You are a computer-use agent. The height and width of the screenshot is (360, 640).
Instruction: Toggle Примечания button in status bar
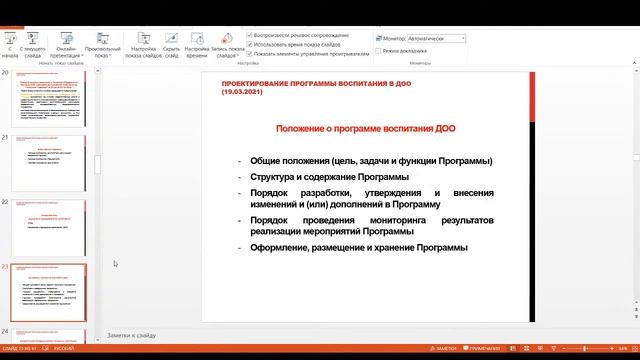pos(482,349)
